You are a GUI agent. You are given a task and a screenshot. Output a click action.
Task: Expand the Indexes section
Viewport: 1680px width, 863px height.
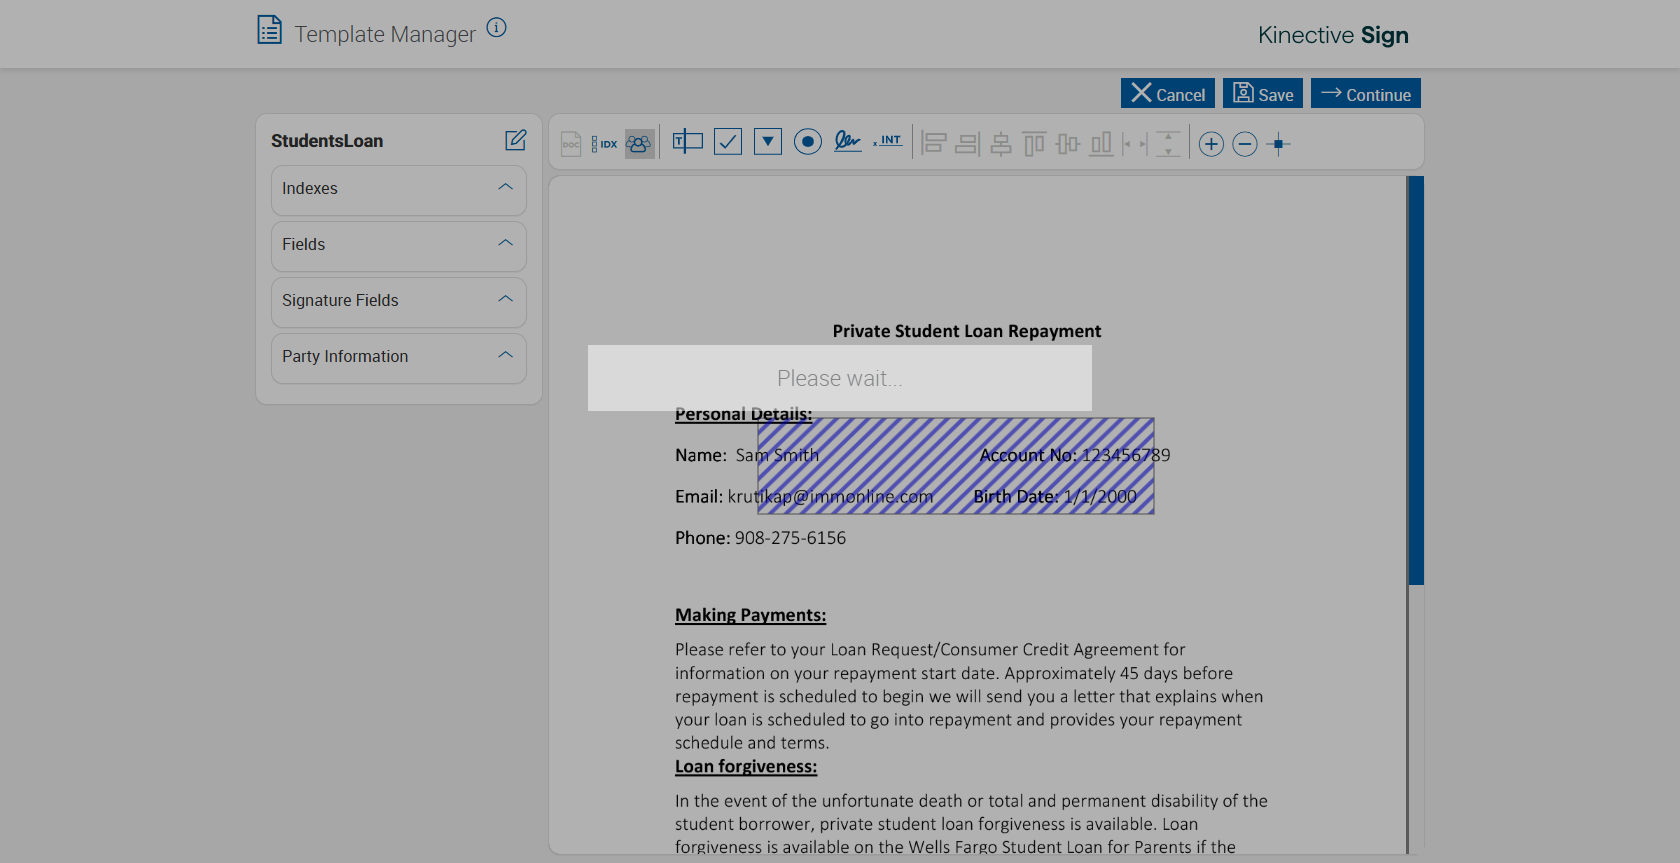click(x=399, y=190)
